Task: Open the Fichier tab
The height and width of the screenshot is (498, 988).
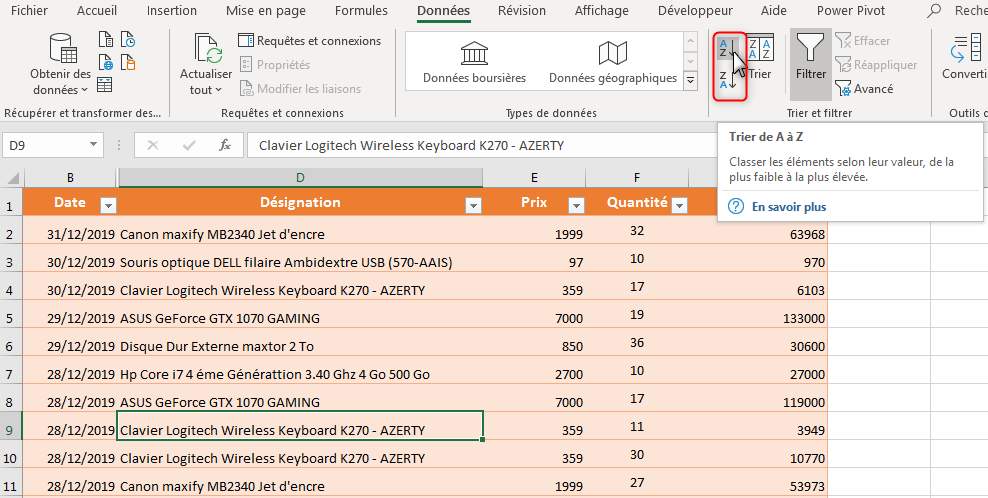Action: pyautogui.click(x=29, y=11)
